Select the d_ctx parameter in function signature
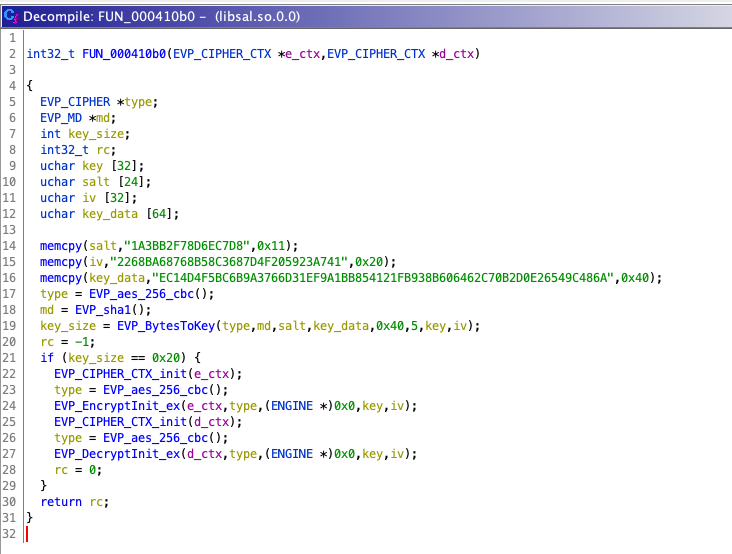 [x=460, y=53]
